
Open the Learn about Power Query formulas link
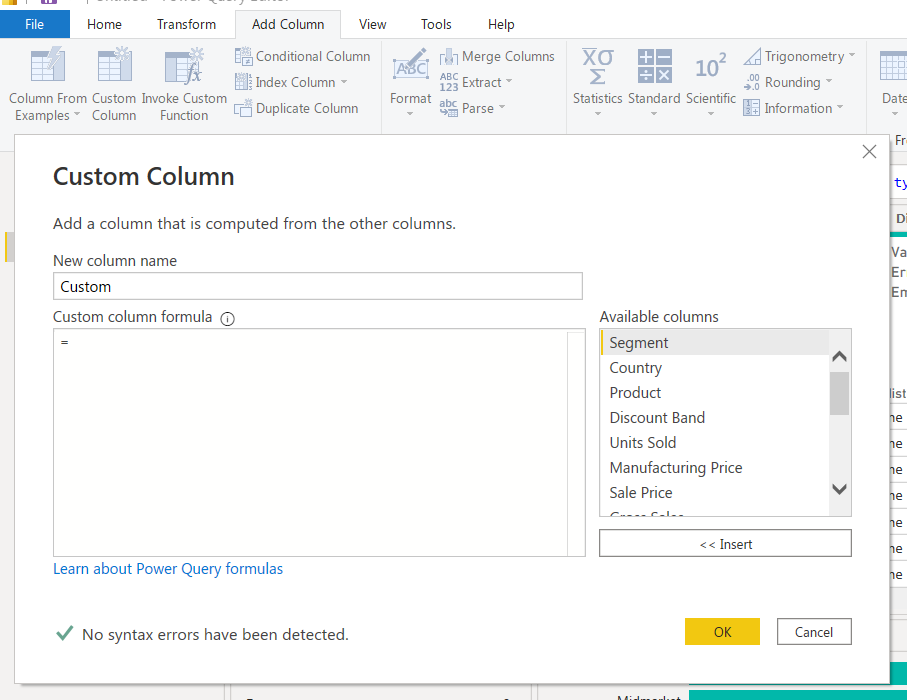click(x=168, y=567)
